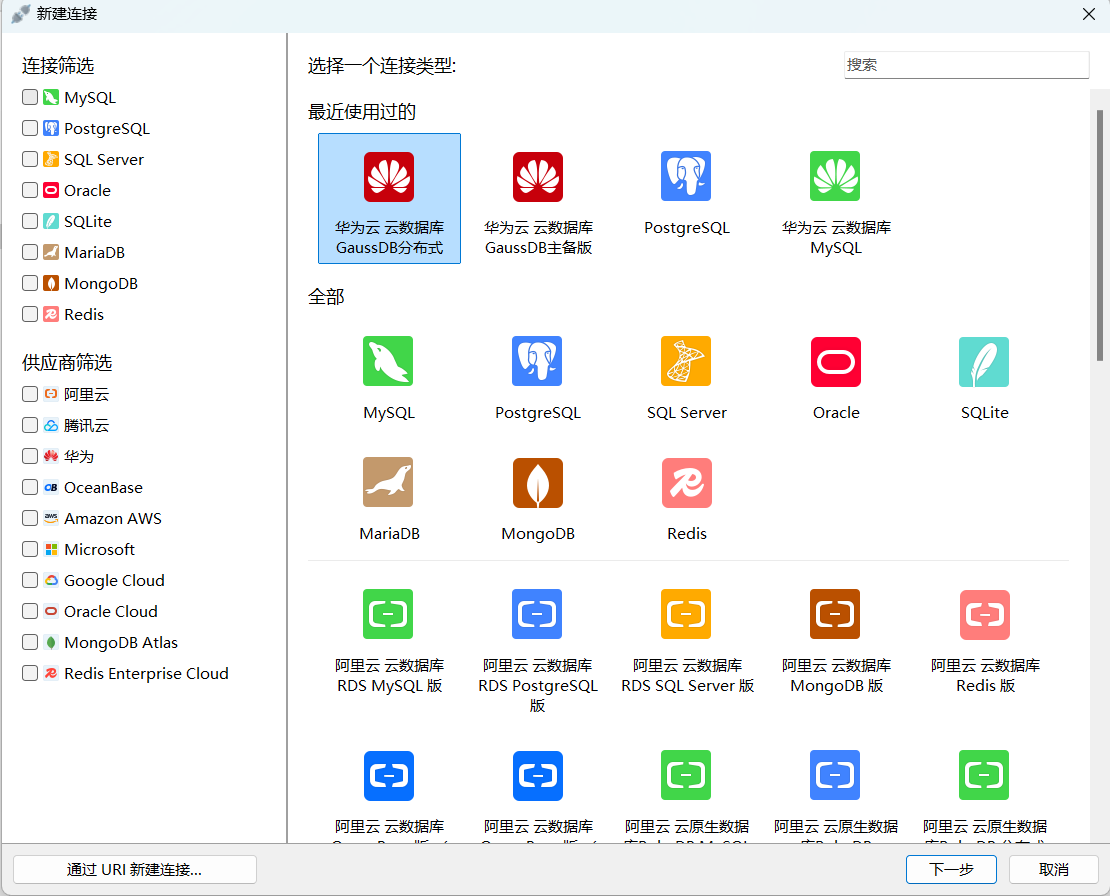Select 阿里云 云数据库 MongoDB 版 icon
Screen dimensions: 1110x896
[x=835, y=614]
